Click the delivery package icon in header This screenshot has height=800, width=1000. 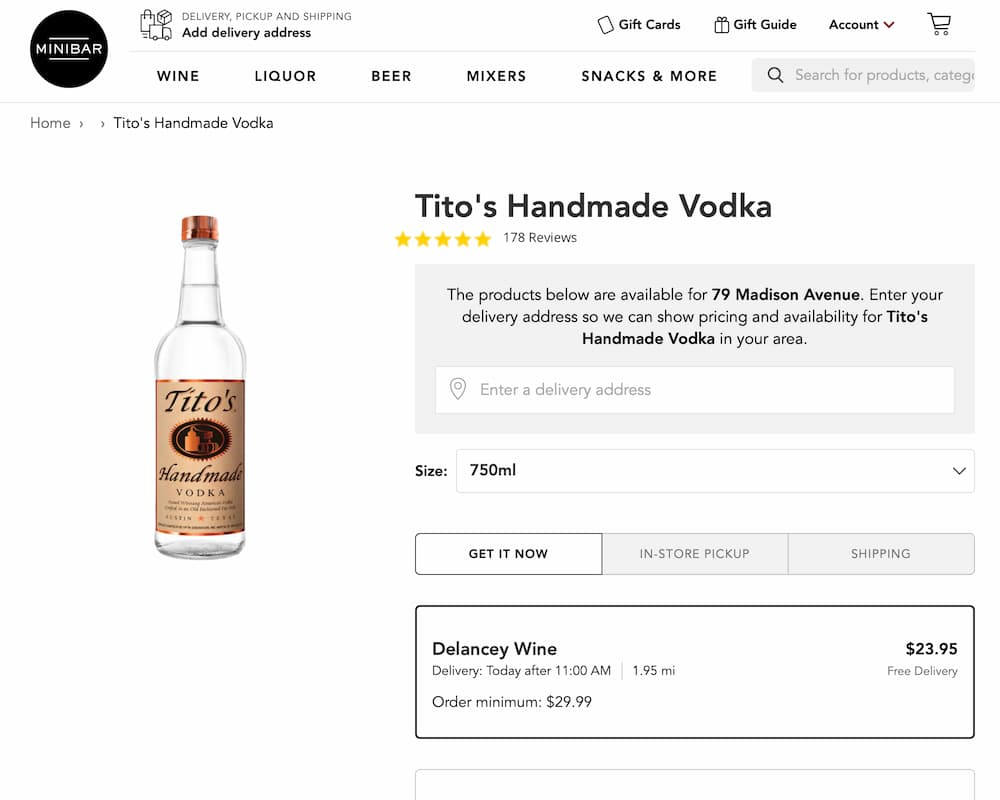click(156, 26)
